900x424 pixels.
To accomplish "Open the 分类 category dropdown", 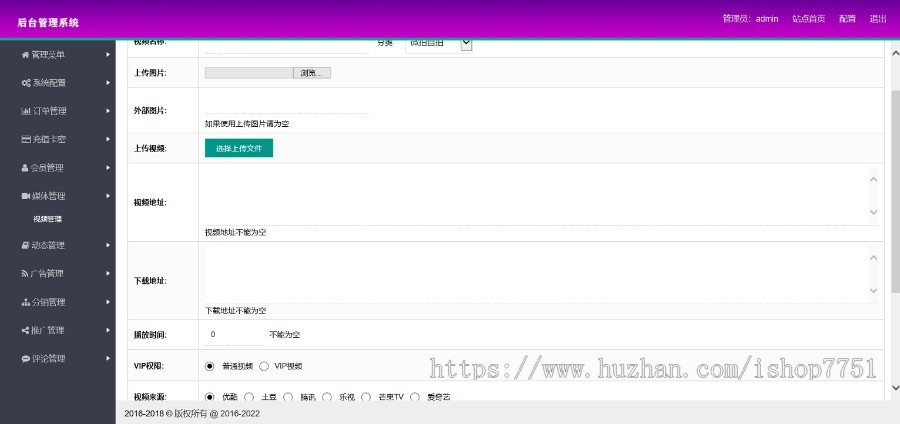I will (x=439, y=44).
